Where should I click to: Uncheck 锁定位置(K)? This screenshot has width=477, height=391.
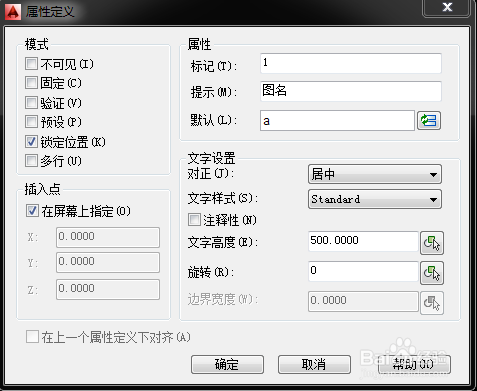pos(31,142)
